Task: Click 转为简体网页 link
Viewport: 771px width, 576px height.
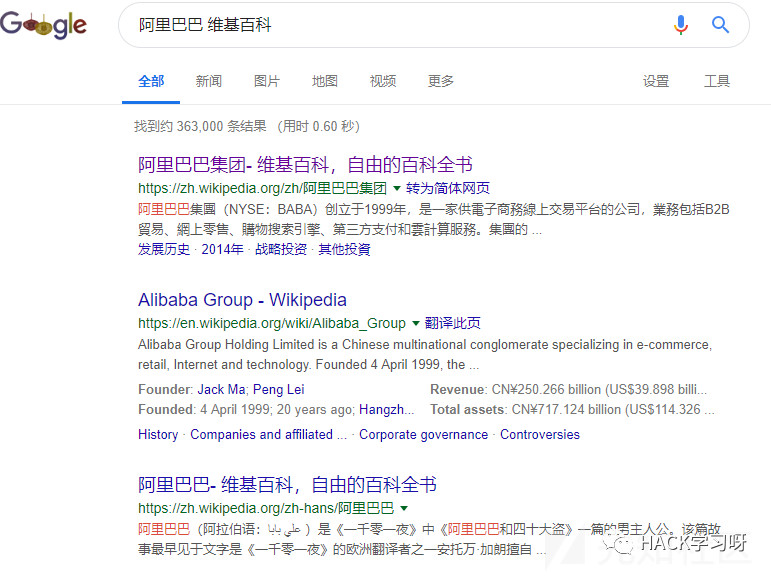Action: click(447, 188)
